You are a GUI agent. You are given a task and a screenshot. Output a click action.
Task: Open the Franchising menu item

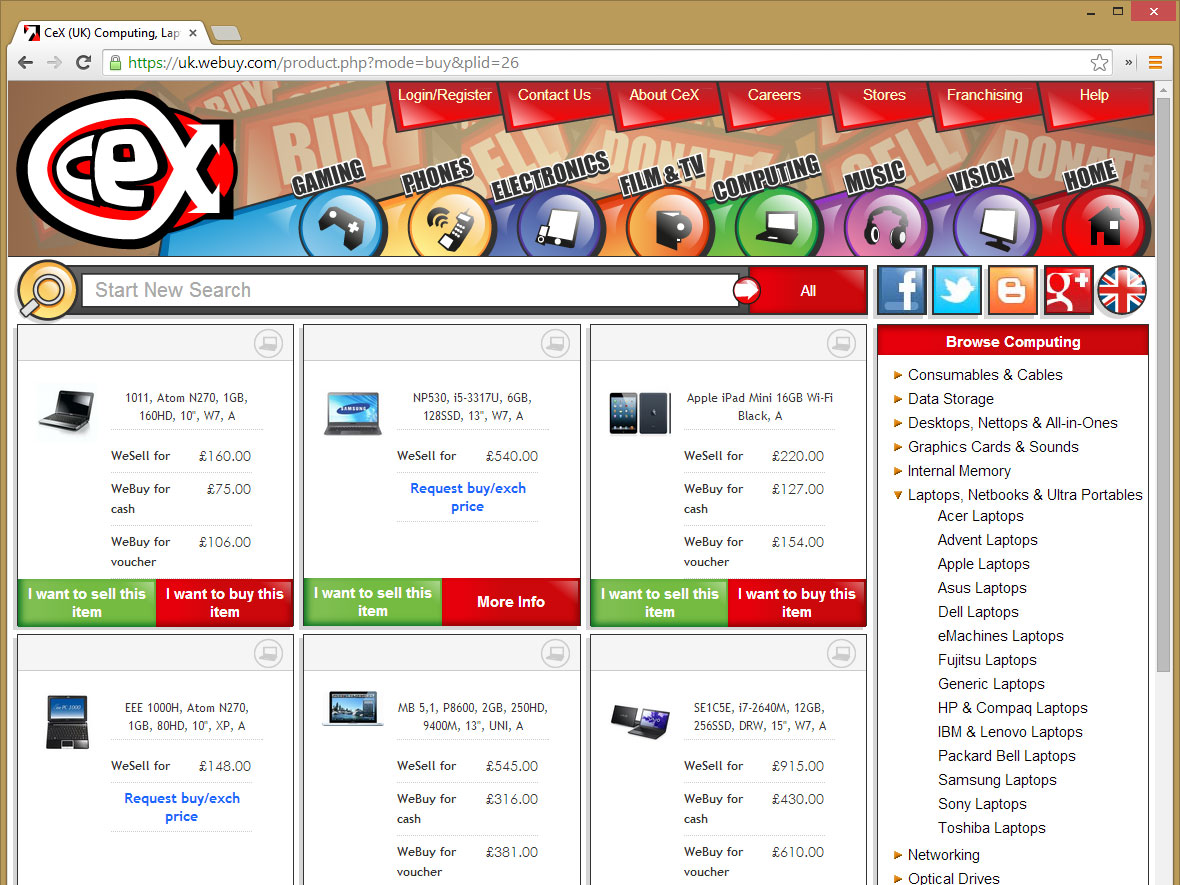tap(984, 96)
